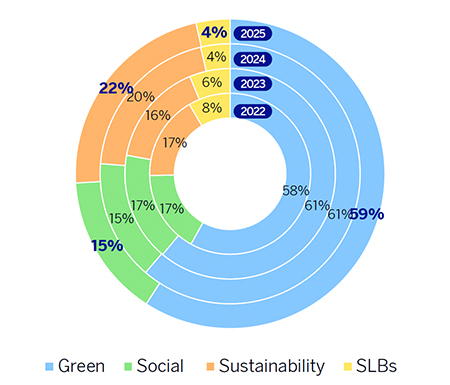Click the yellow SLBs legend swatch
The image size is (450, 385).
tap(348, 367)
